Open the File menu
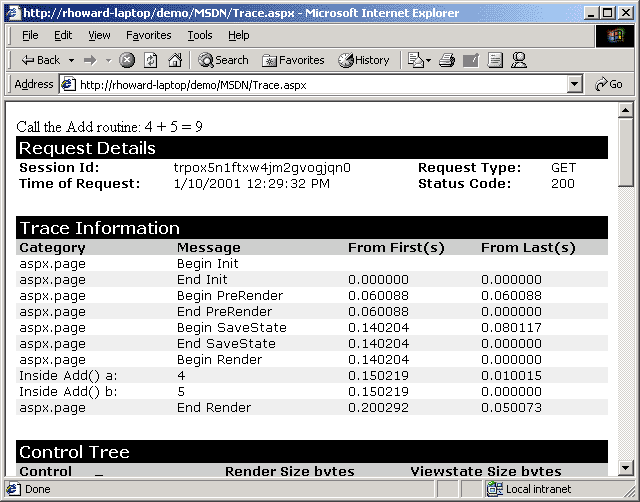 point(30,35)
